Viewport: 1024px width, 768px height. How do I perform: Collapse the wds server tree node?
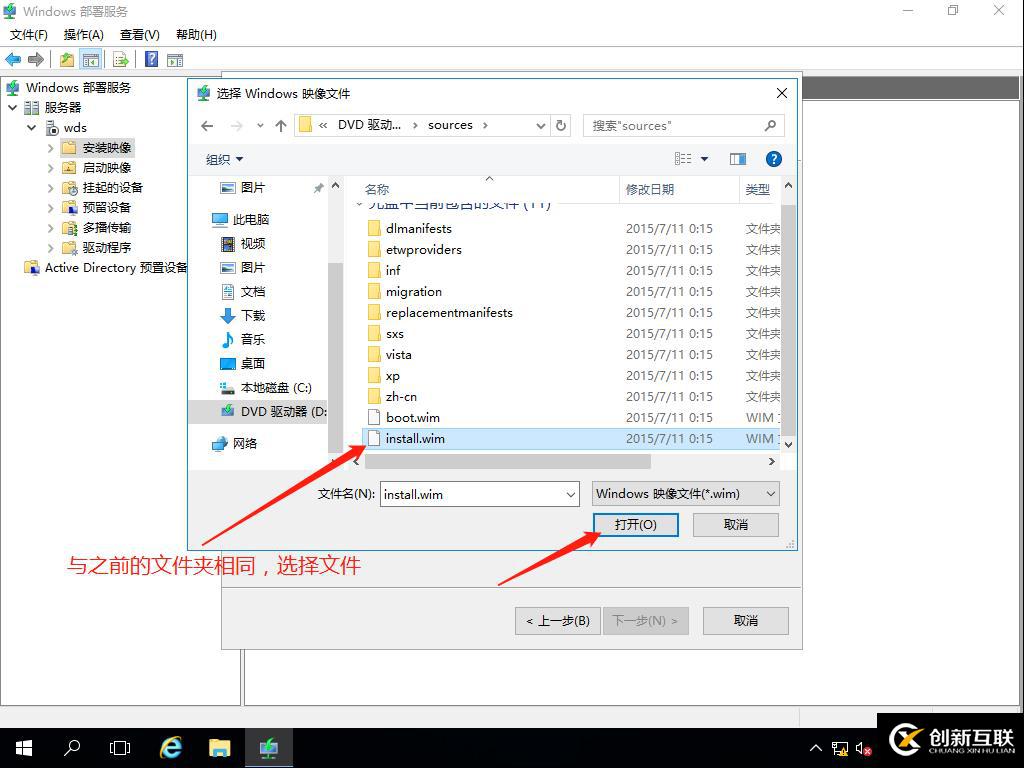31,127
